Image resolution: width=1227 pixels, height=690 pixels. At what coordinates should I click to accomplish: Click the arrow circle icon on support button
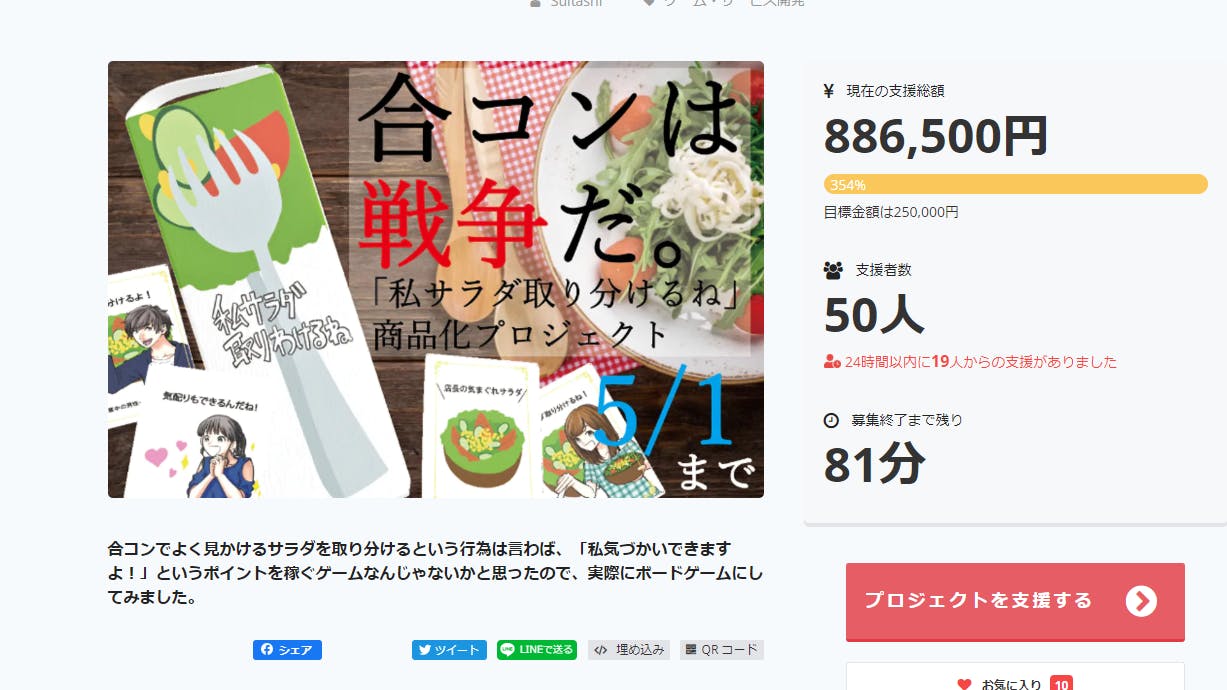tap(1141, 601)
